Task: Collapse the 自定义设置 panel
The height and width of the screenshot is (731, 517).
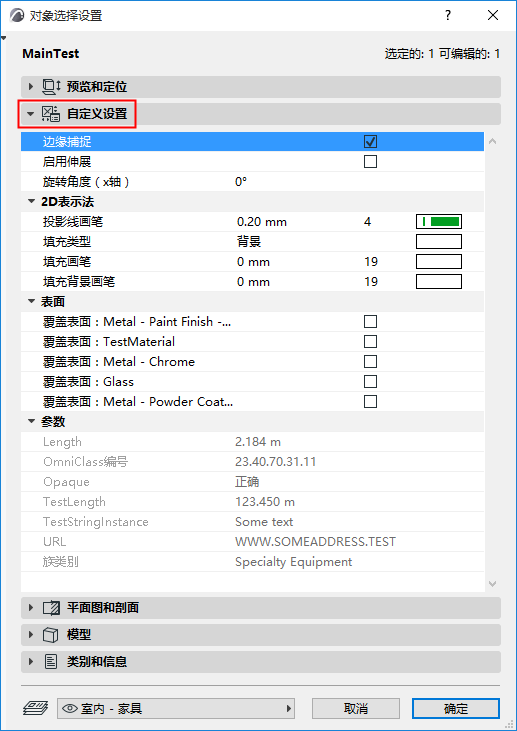Action: (x=31, y=114)
